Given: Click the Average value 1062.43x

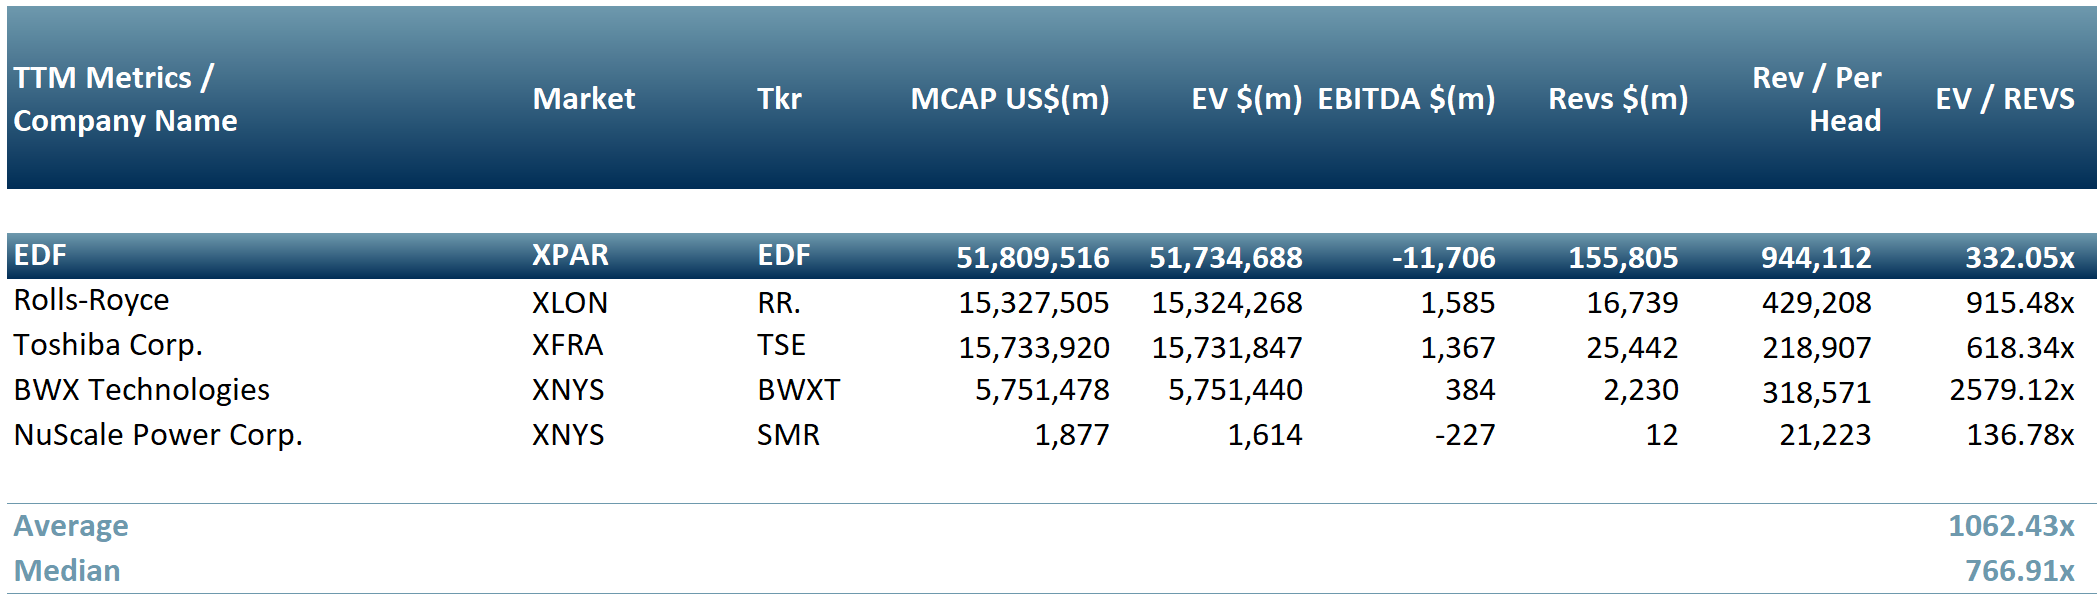Looking at the screenshot, I should coord(2011,526).
